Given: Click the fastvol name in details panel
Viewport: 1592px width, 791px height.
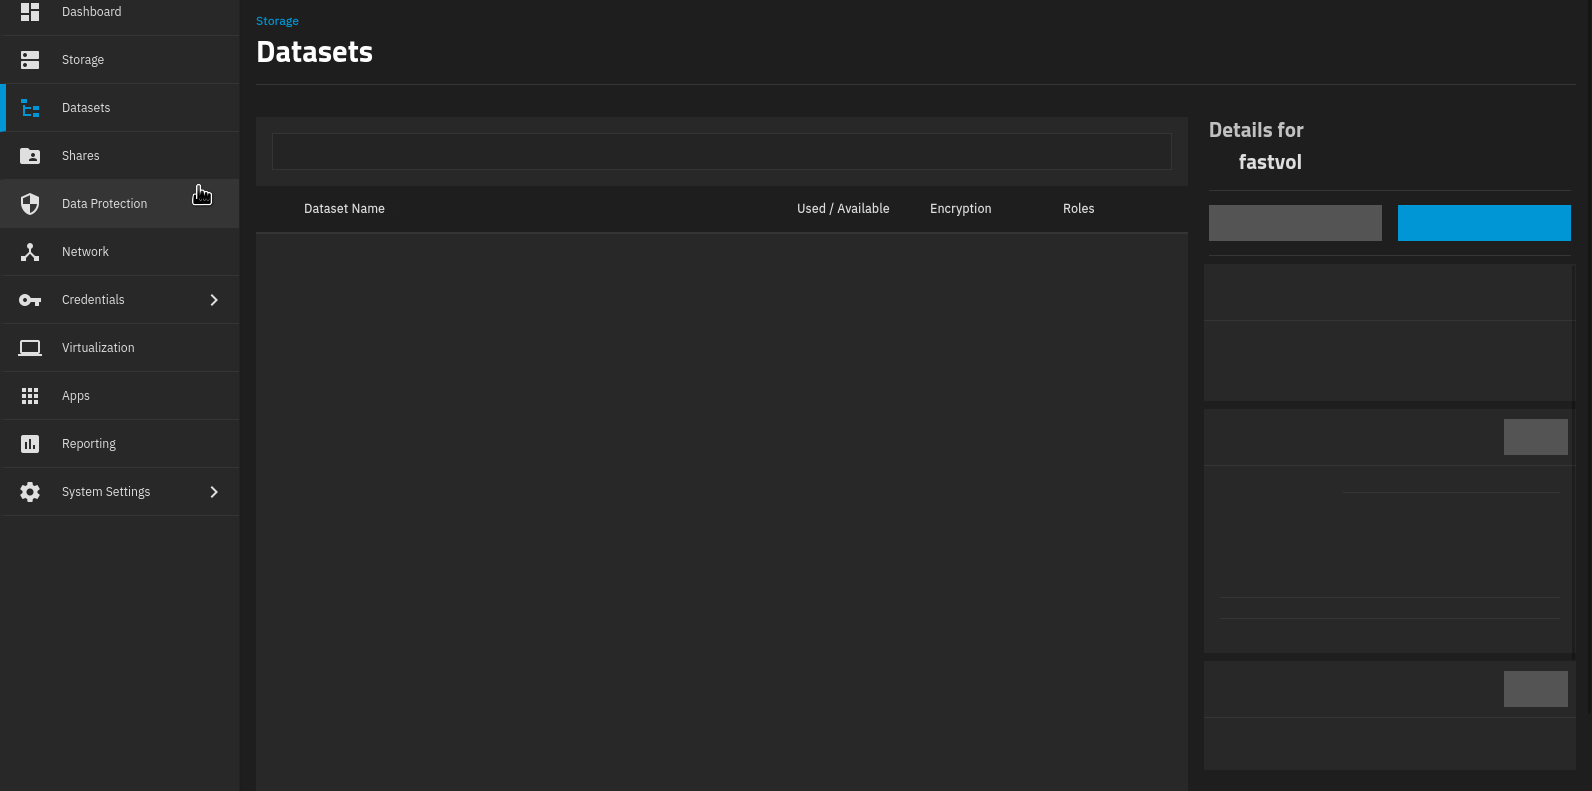Looking at the screenshot, I should pos(1270,162).
